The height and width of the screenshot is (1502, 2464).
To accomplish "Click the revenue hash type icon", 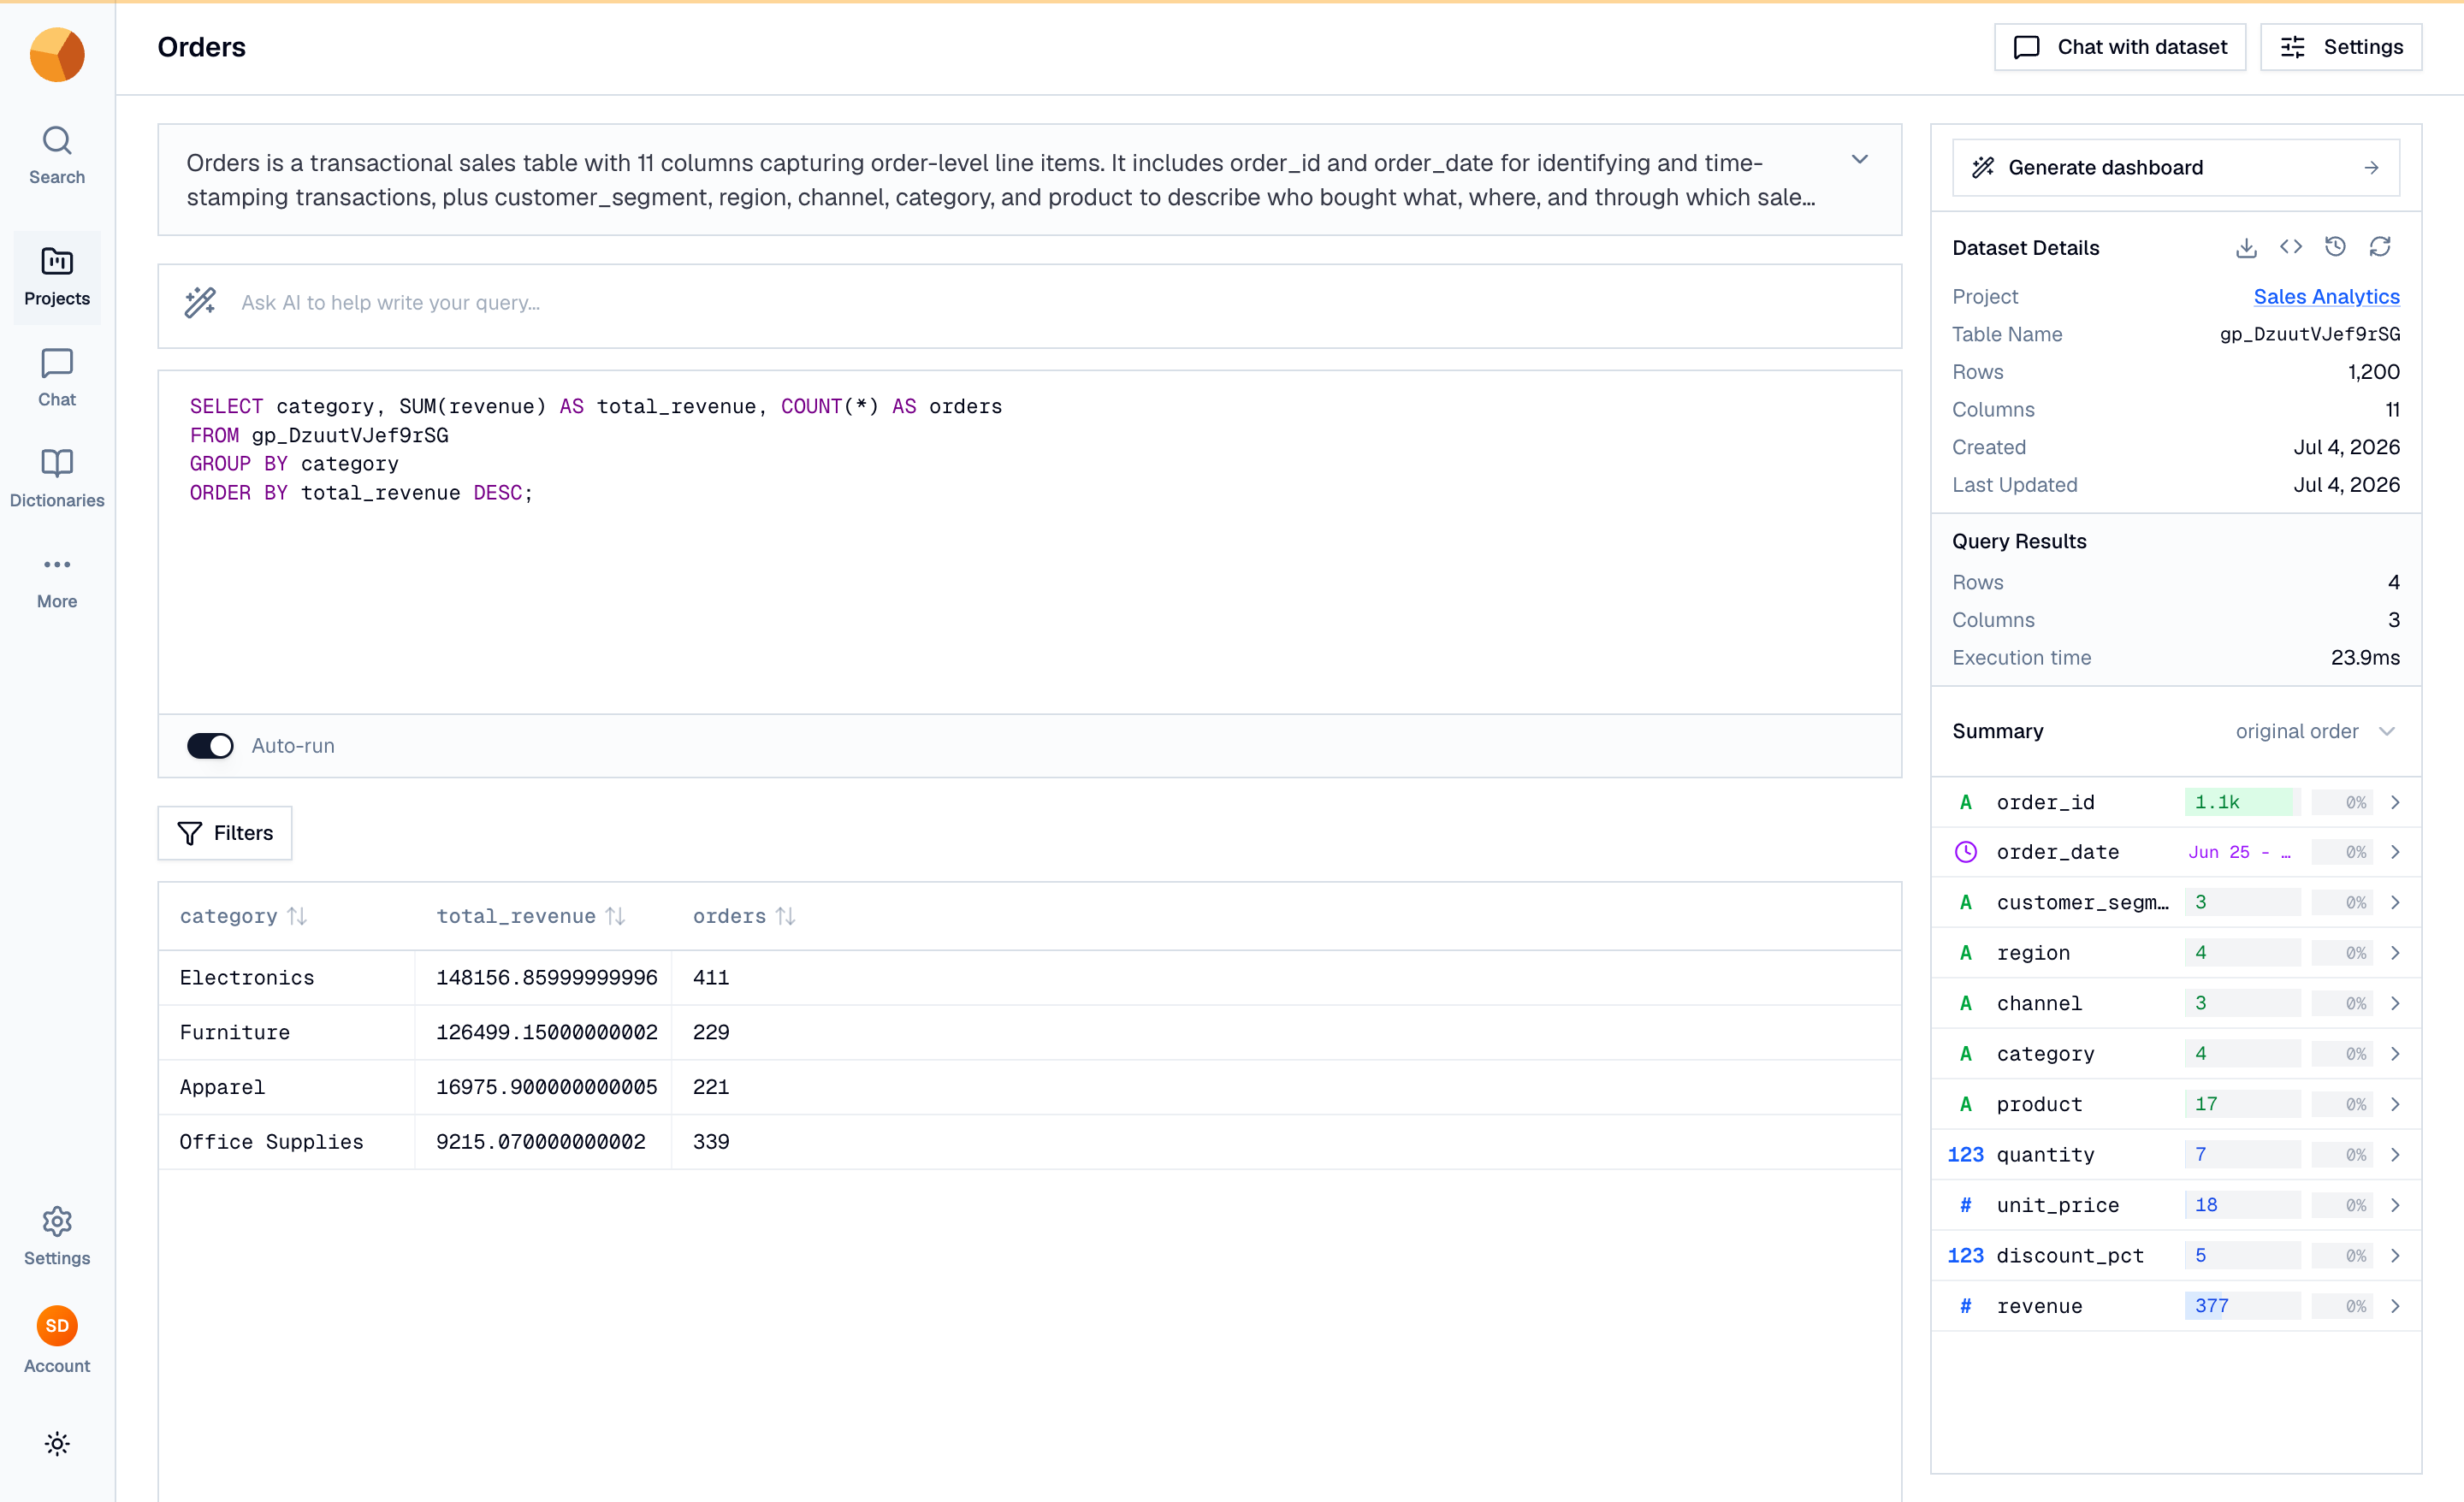I will pyautogui.click(x=1965, y=1306).
